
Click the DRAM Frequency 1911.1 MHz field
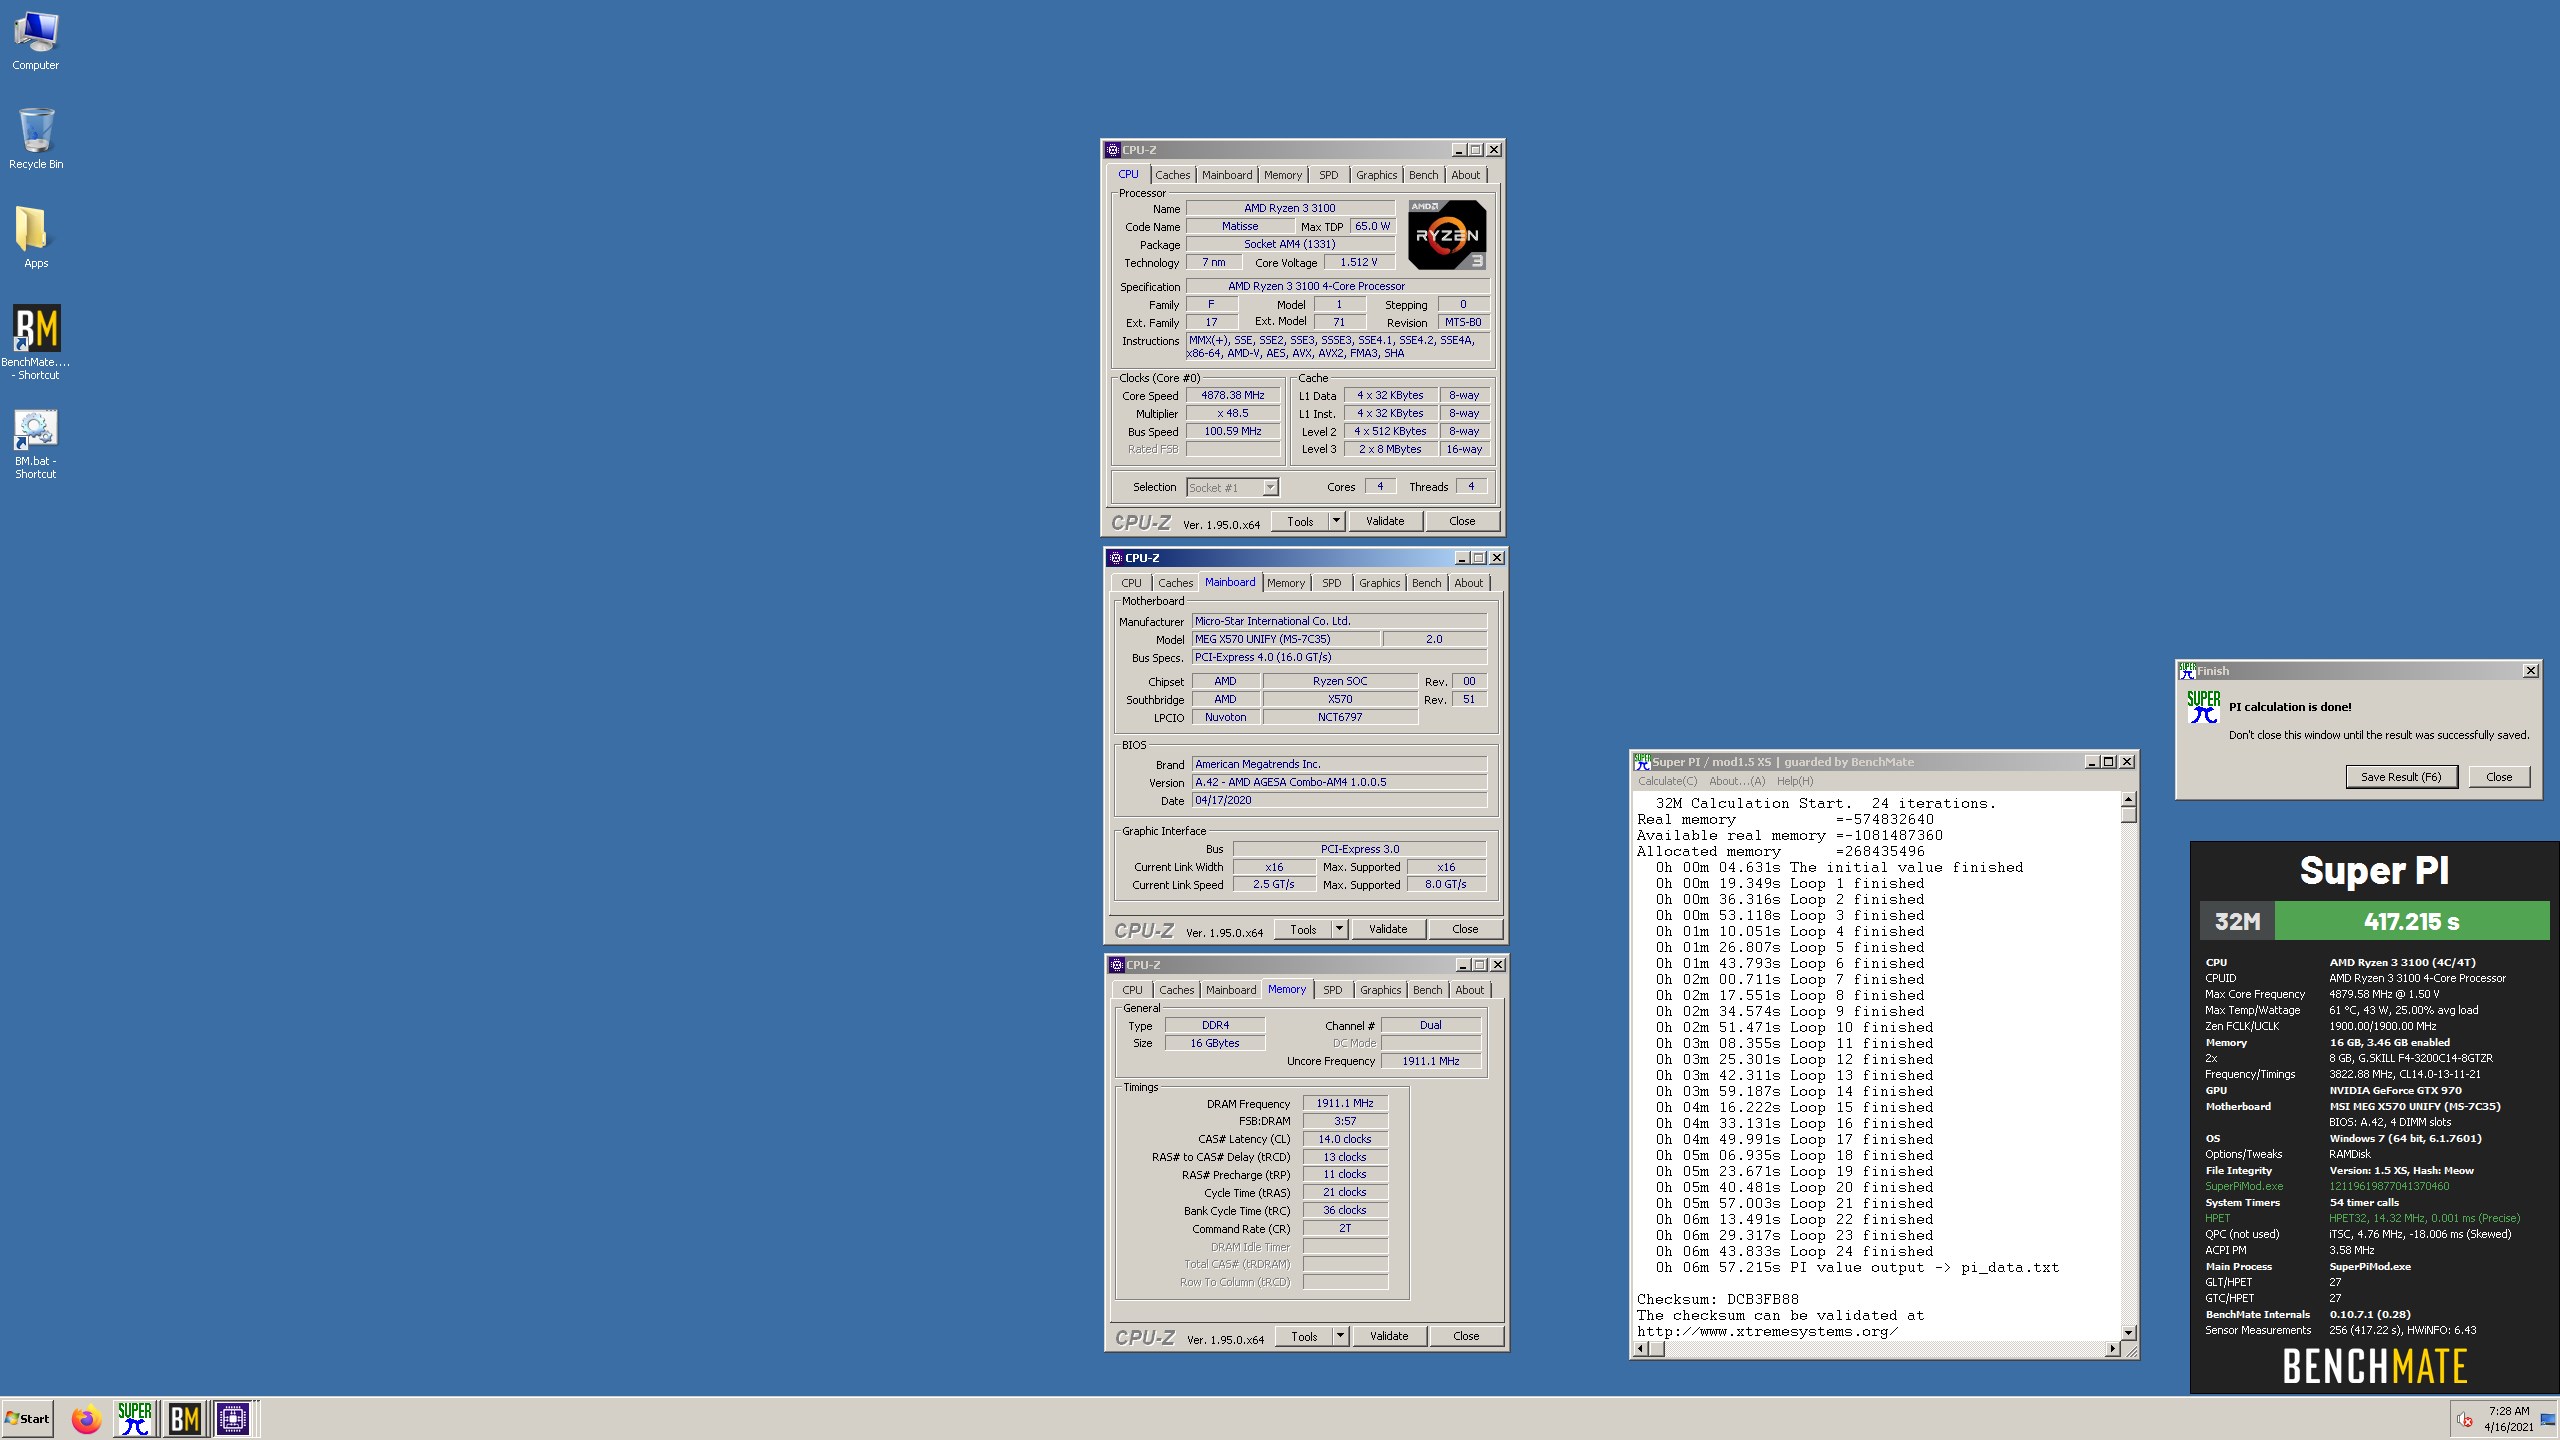[x=1344, y=1103]
